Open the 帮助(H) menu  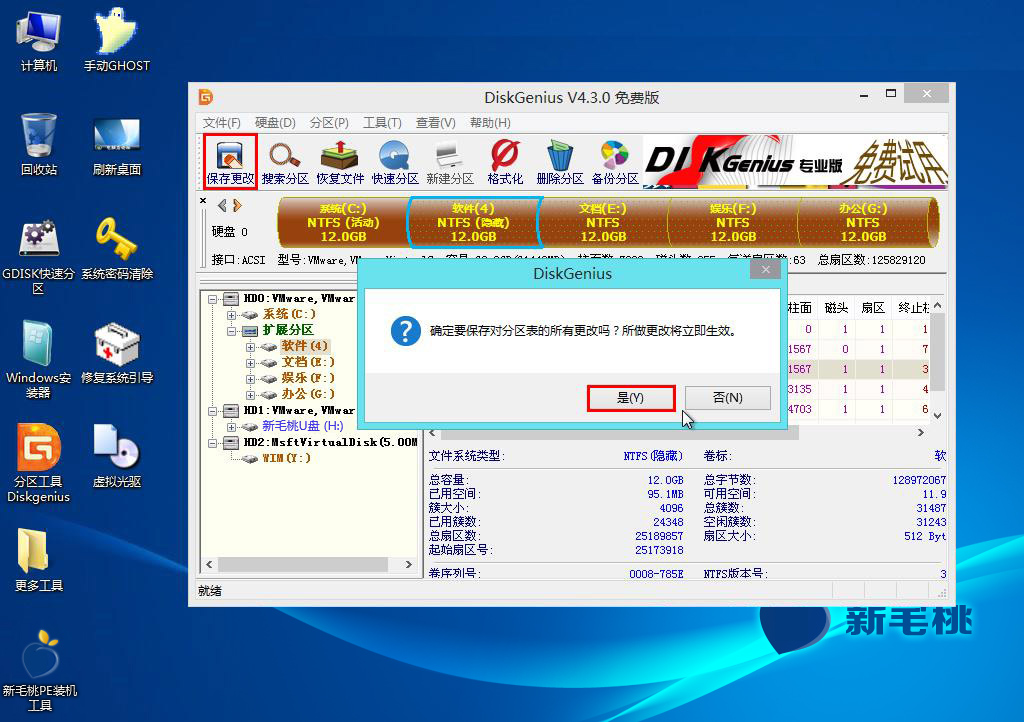[490, 123]
